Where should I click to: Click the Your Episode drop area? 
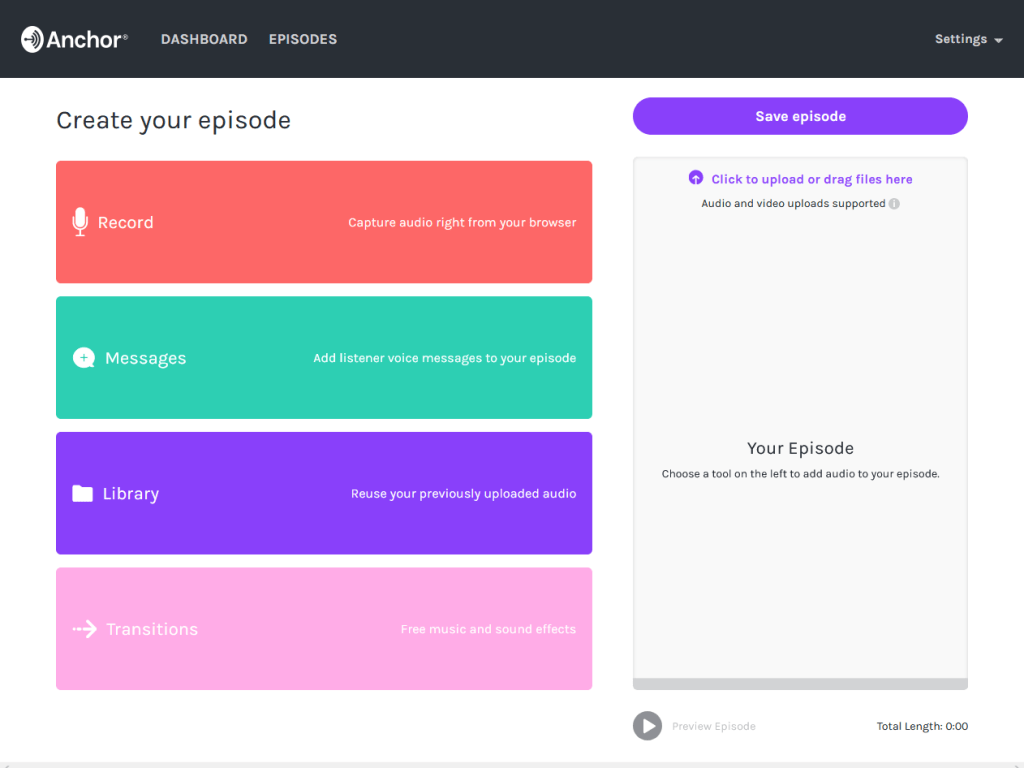pos(800,448)
